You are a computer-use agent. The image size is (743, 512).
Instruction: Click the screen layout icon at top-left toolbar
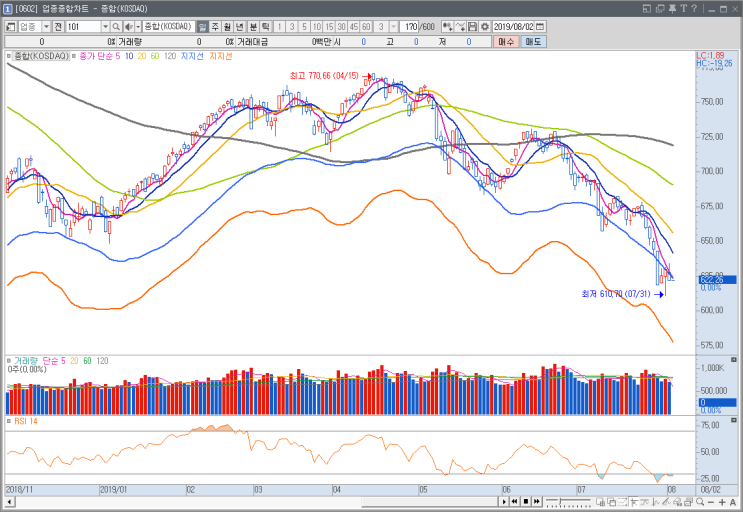click(x=10, y=27)
